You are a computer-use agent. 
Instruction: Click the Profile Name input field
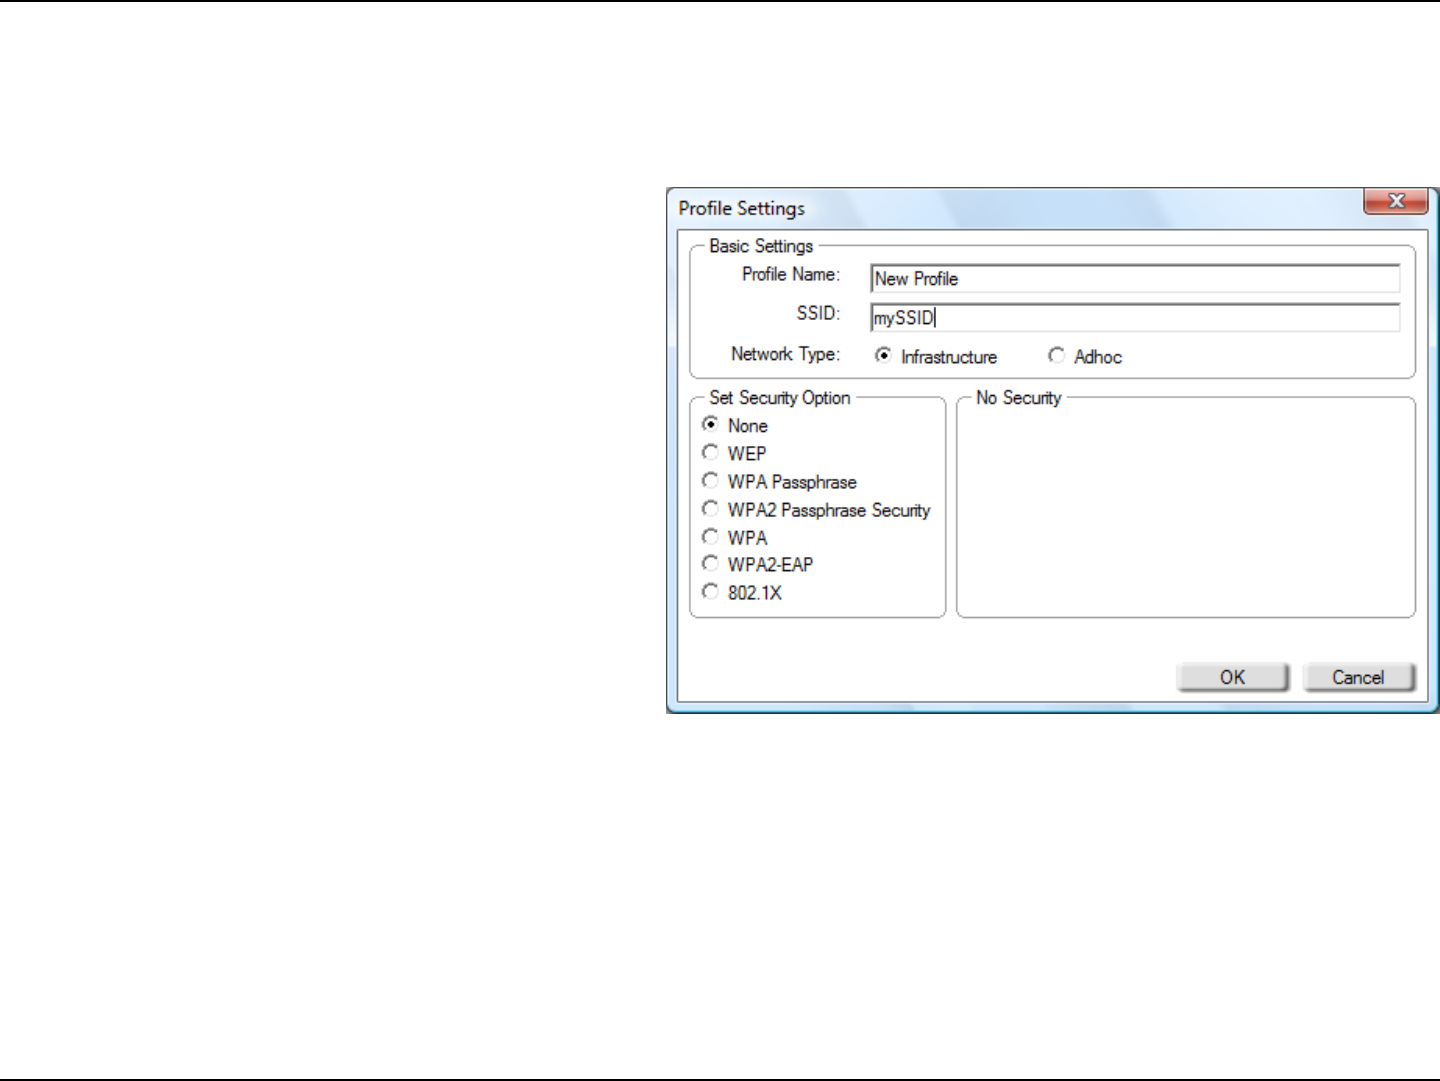(1135, 279)
